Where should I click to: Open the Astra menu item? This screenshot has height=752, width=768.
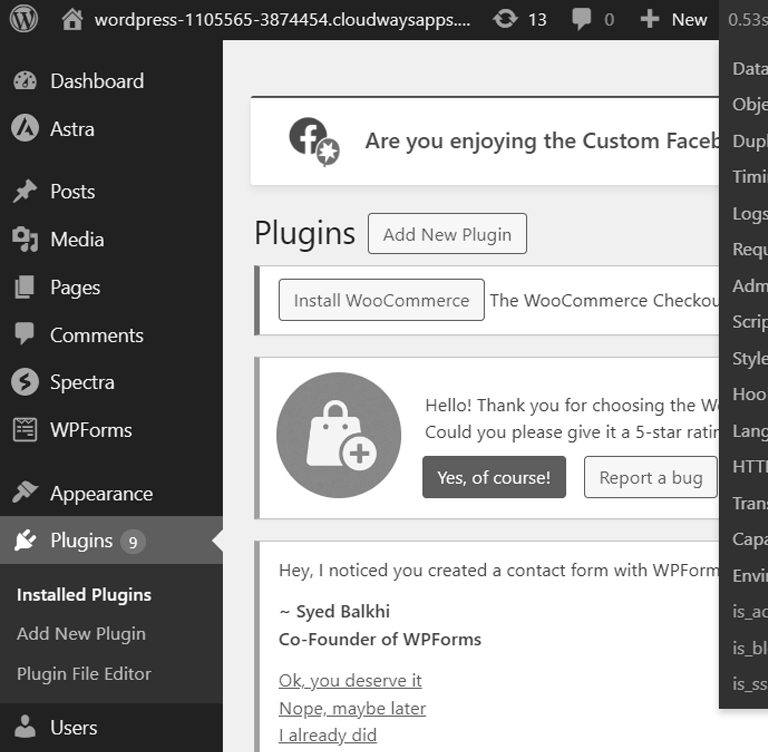pos(72,129)
